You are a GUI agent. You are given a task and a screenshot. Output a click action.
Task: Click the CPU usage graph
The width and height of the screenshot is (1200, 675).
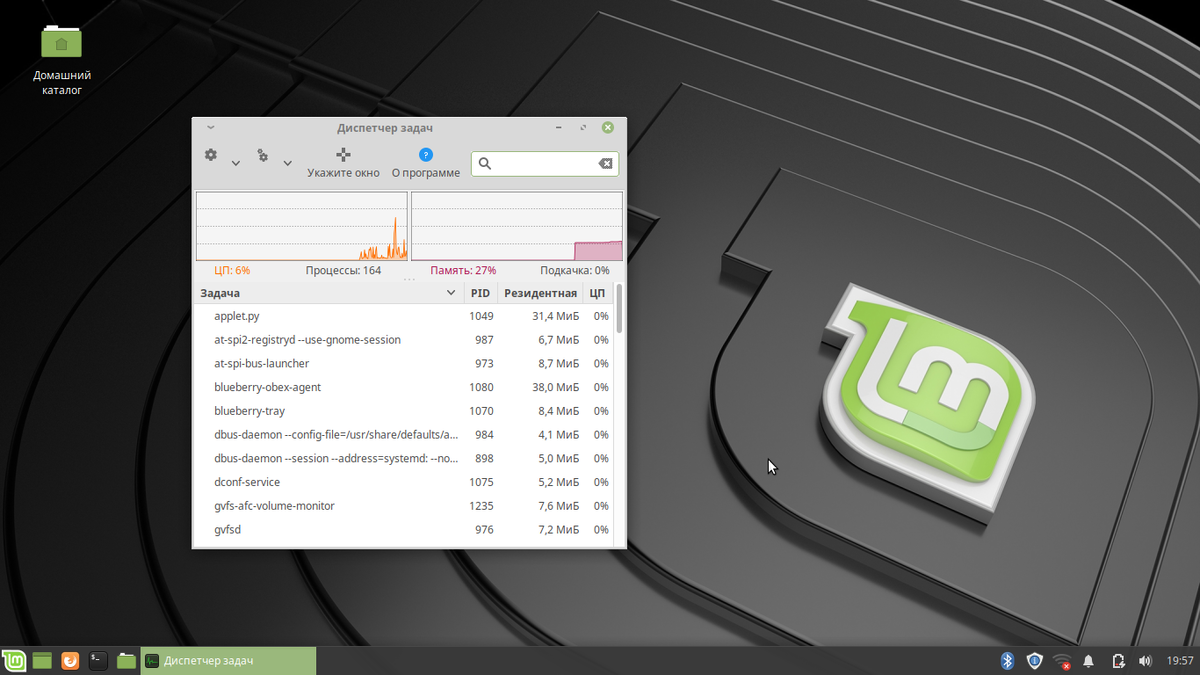tap(302, 226)
